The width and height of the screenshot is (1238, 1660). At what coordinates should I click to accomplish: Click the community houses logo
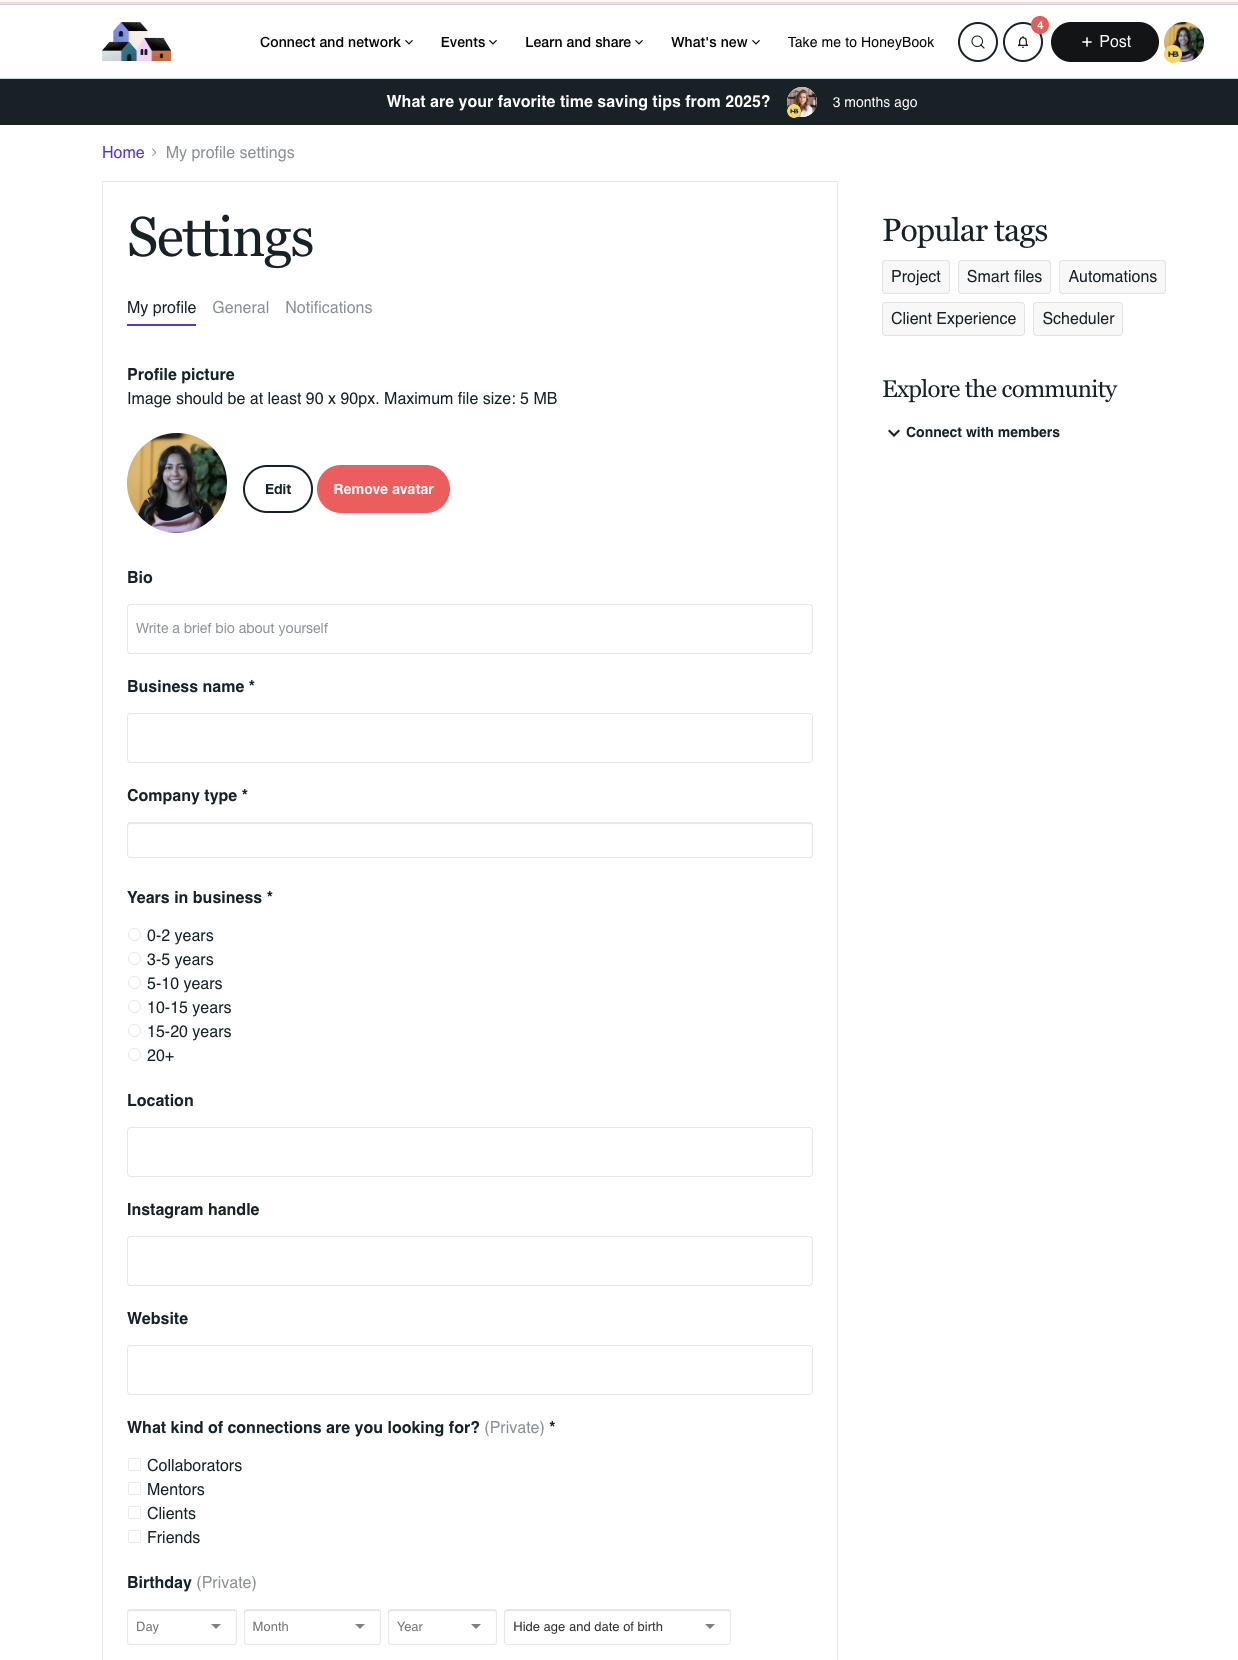137,42
